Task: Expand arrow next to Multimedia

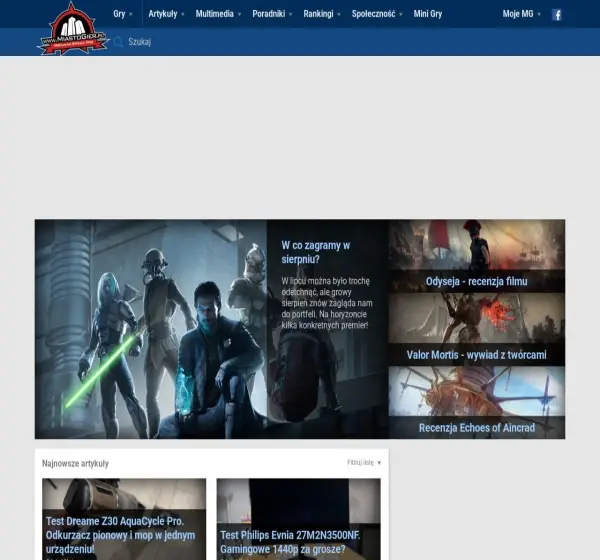Action: (239, 15)
